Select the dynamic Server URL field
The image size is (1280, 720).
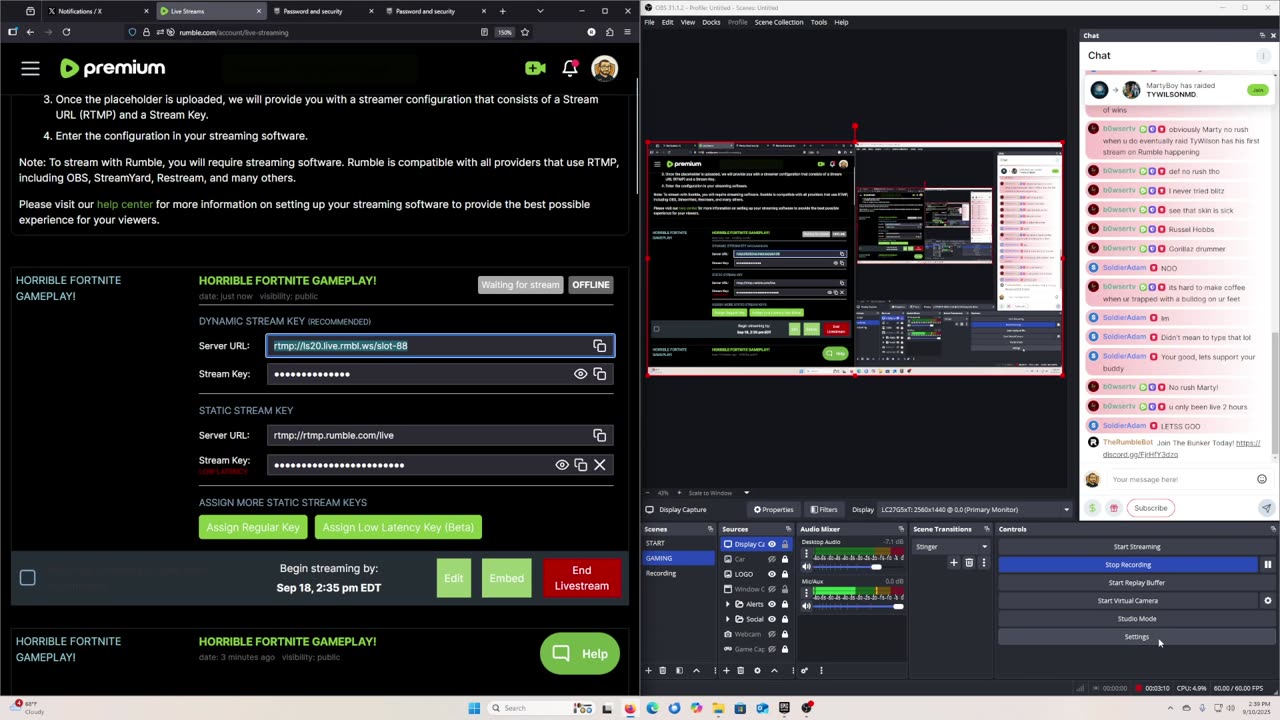(x=440, y=346)
